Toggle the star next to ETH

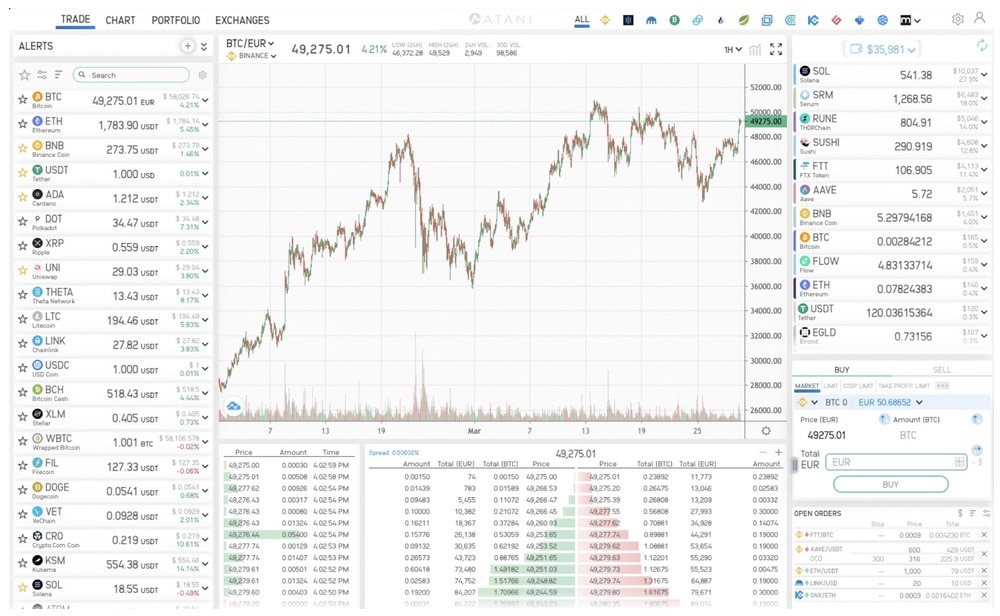[24, 123]
